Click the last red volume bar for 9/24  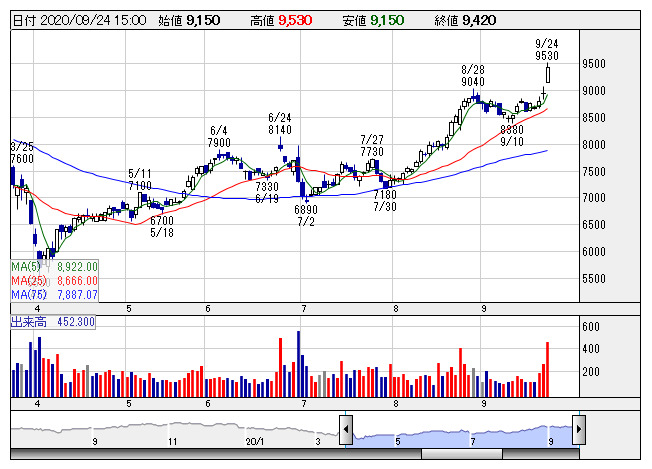point(548,370)
